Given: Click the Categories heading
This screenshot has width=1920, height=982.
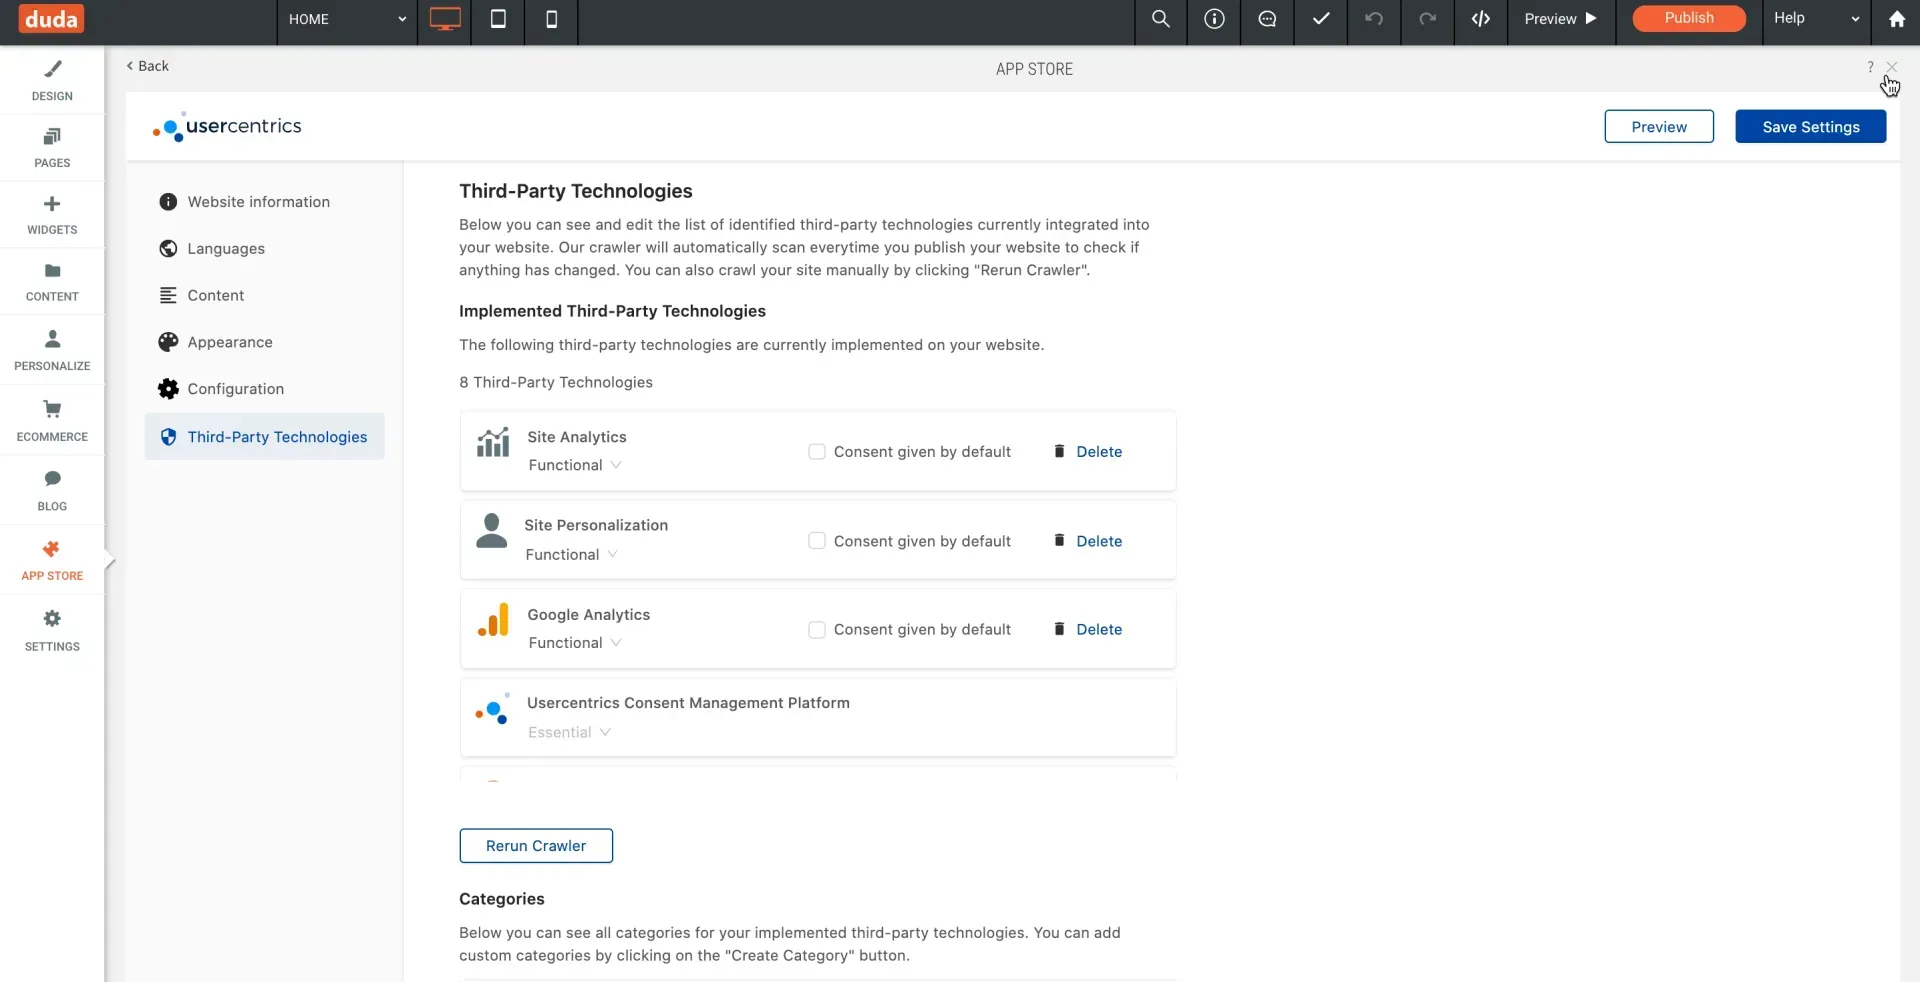Looking at the screenshot, I should [x=502, y=899].
